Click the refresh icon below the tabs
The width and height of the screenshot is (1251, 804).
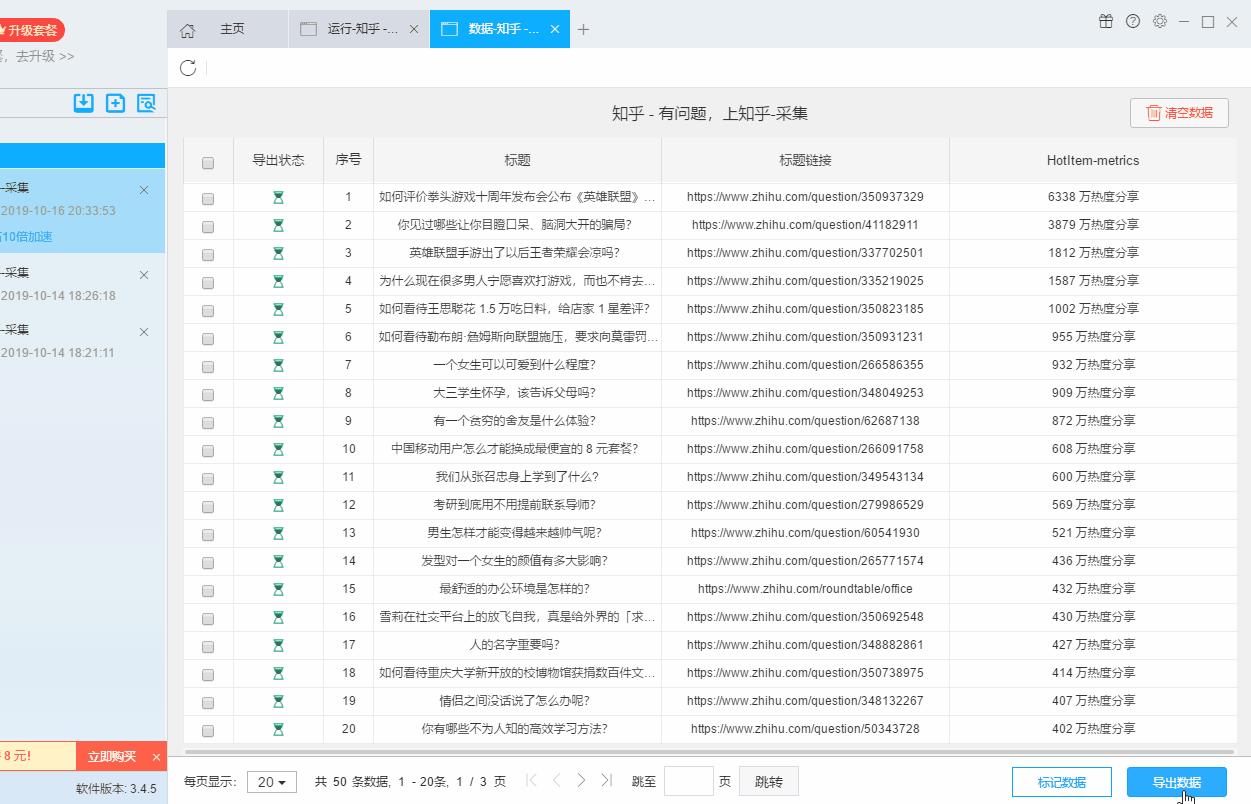[187, 68]
